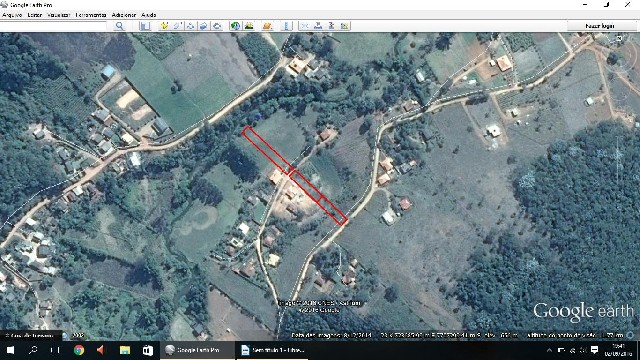The height and width of the screenshot is (360, 640).
Task: Show hidden system tray icons
Action: (549, 350)
